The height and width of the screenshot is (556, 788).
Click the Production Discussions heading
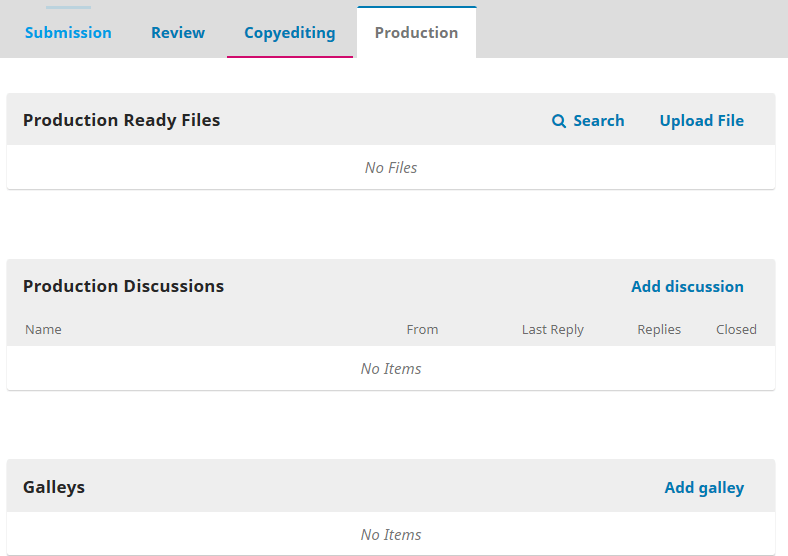click(123, 286)
